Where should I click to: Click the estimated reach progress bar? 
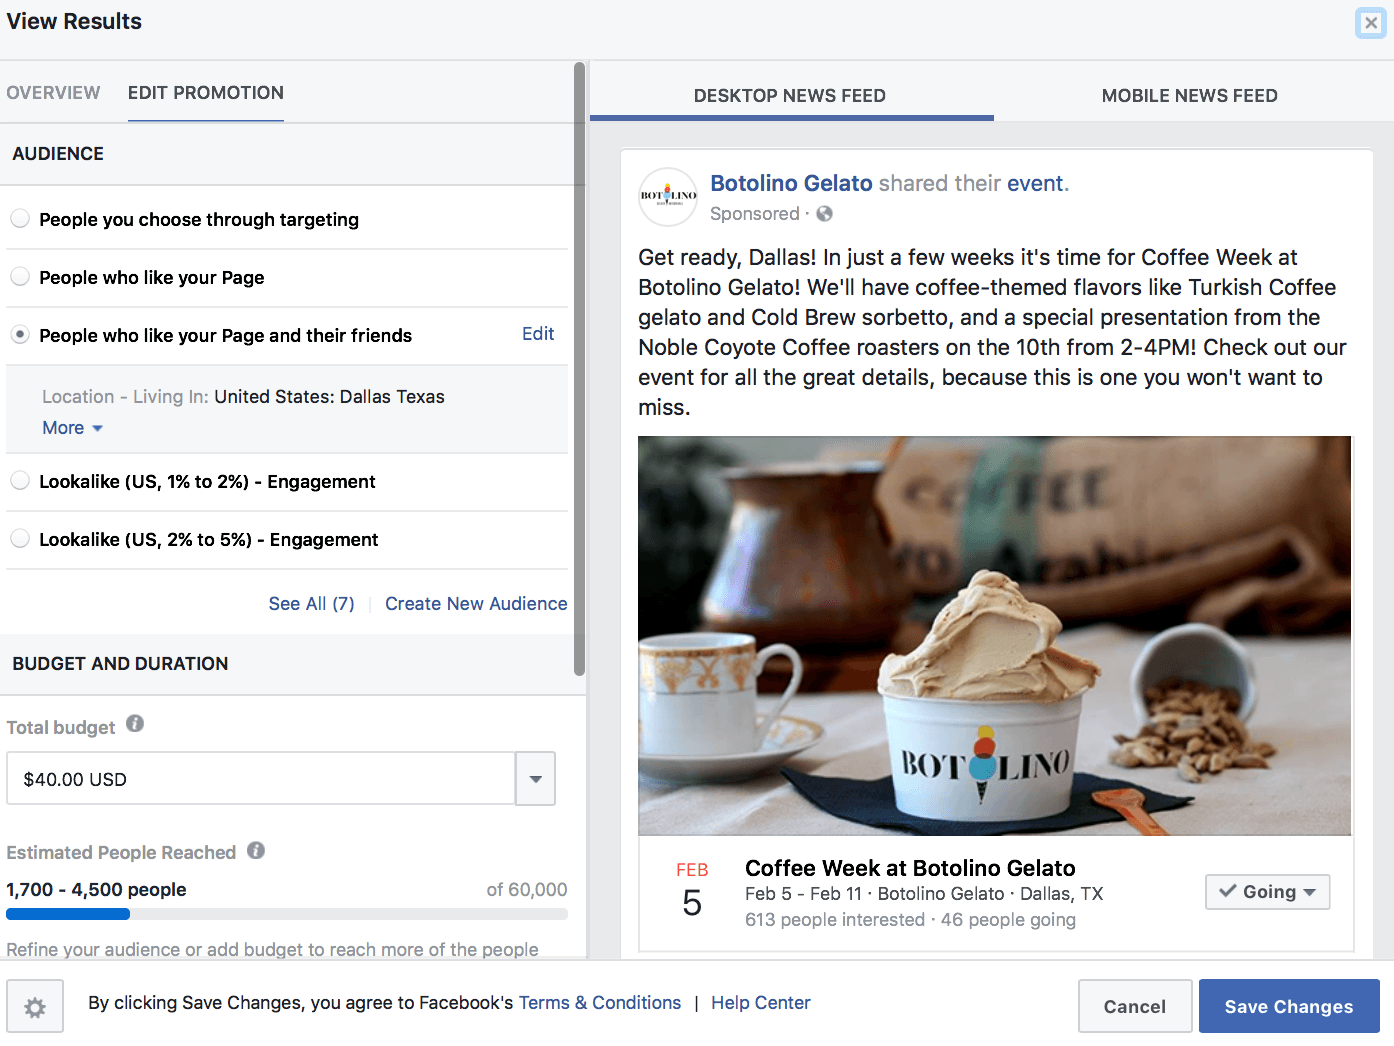pos(287,914)
